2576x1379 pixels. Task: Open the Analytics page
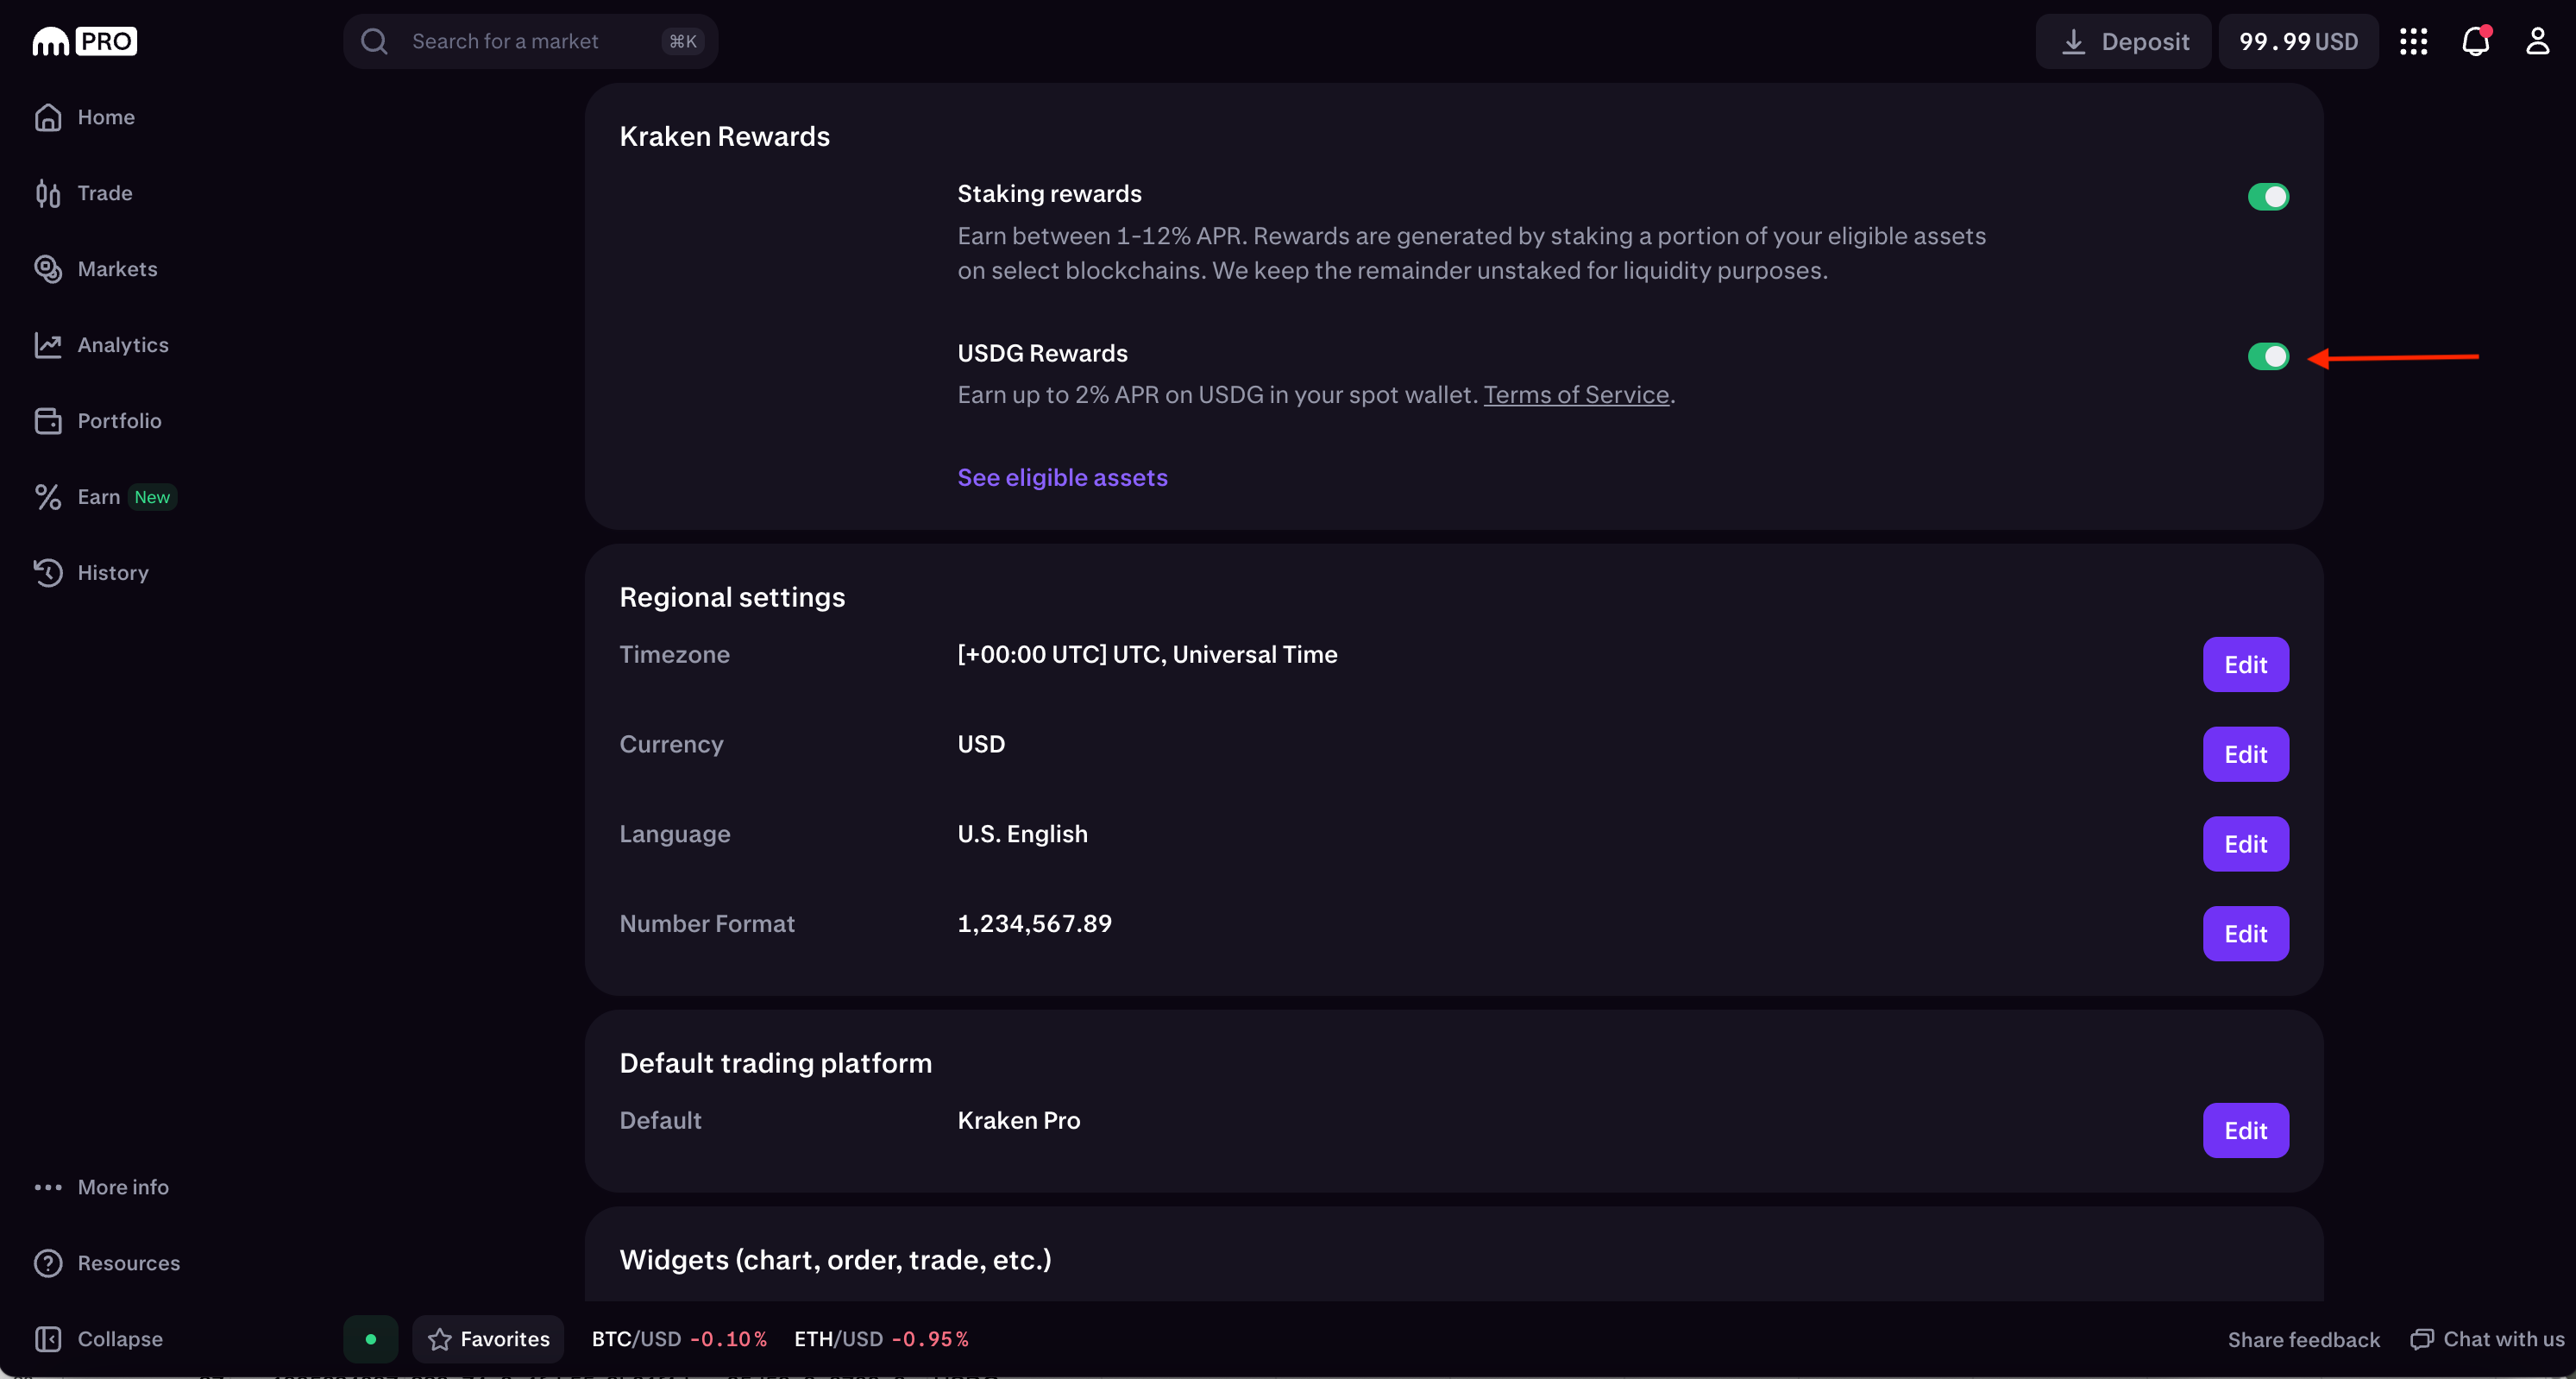point(101,345)
